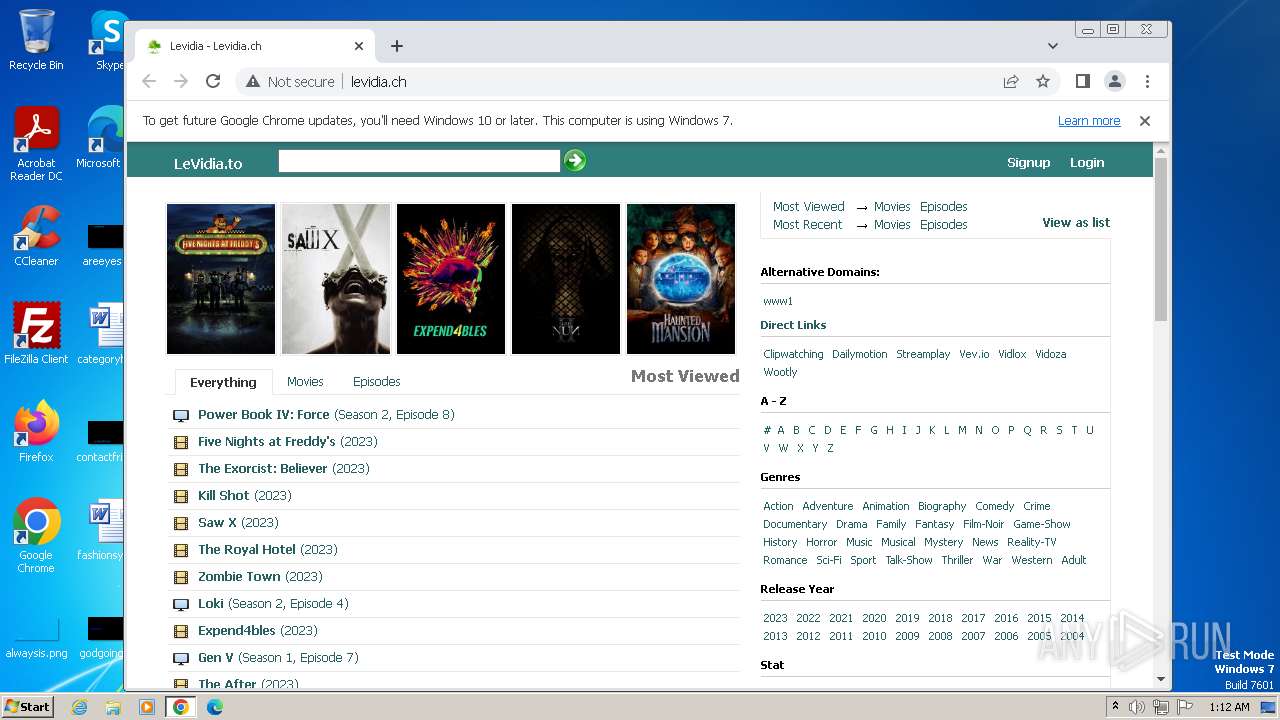1280x720 pixels.
Task: Share this page icon in address bar
Action: pos(1011,82)
